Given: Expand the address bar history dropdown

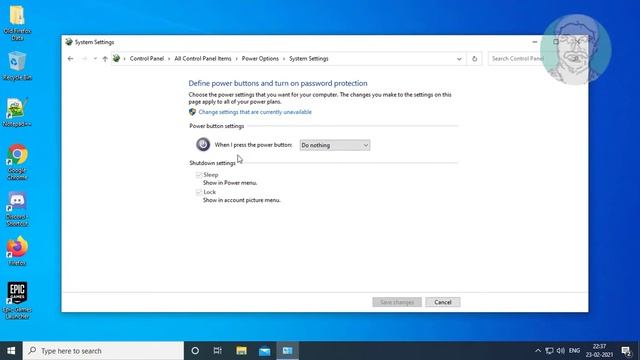Looking at the screenshot, I should tap(459, 59).
